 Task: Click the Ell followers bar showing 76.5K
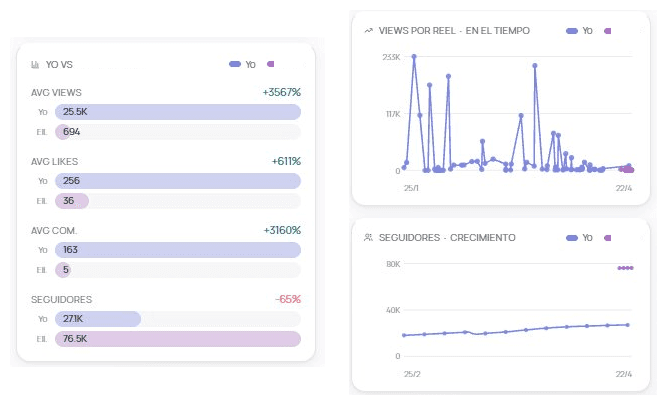point(178,339)
